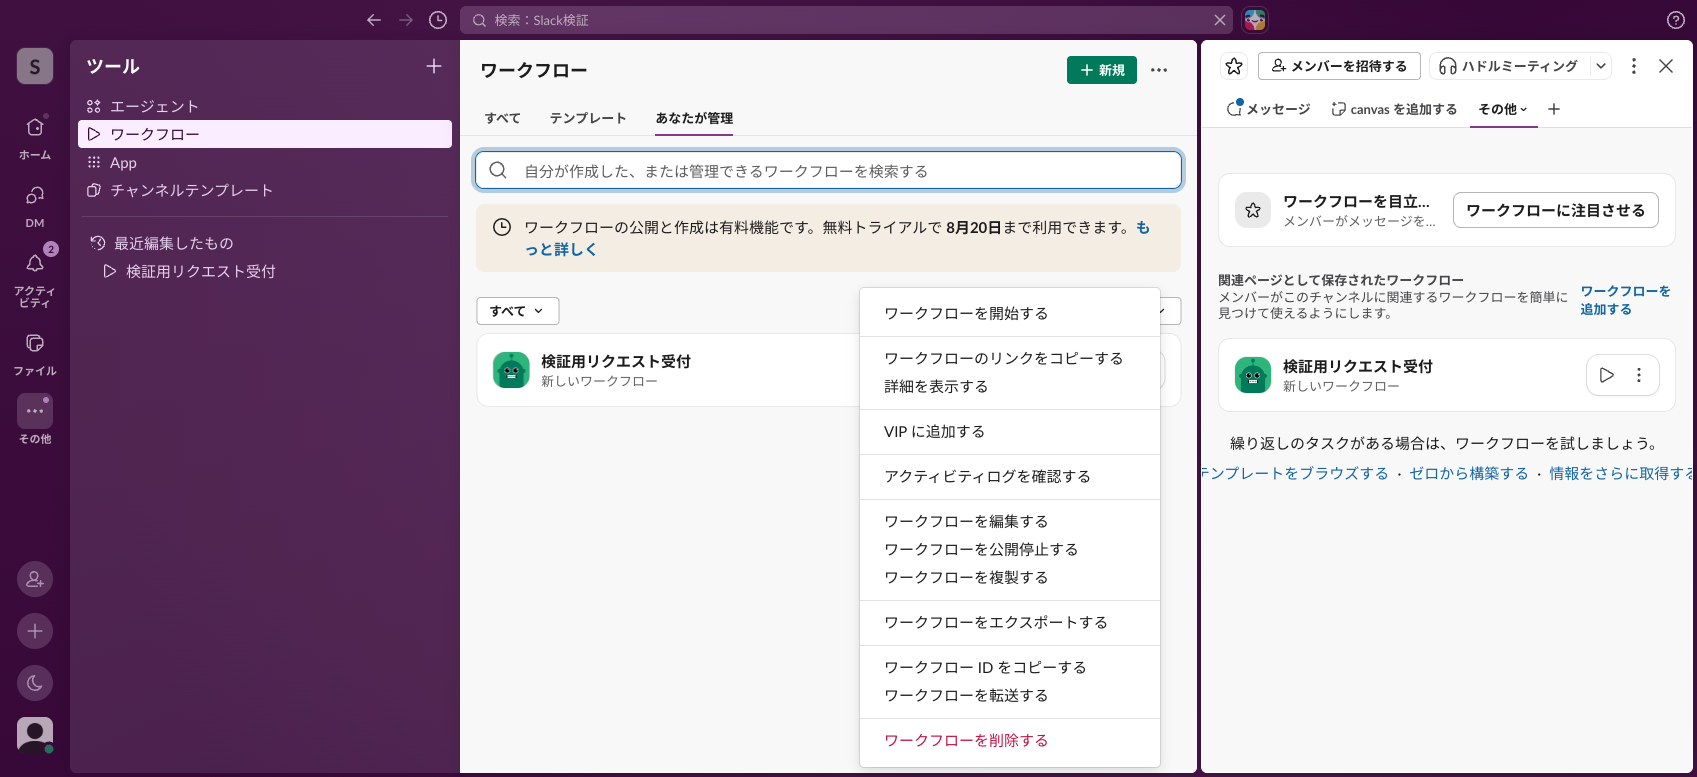Screen dimensions: 1697x777
Task: Select App in tools sidebar
Action: pos(265,162)
